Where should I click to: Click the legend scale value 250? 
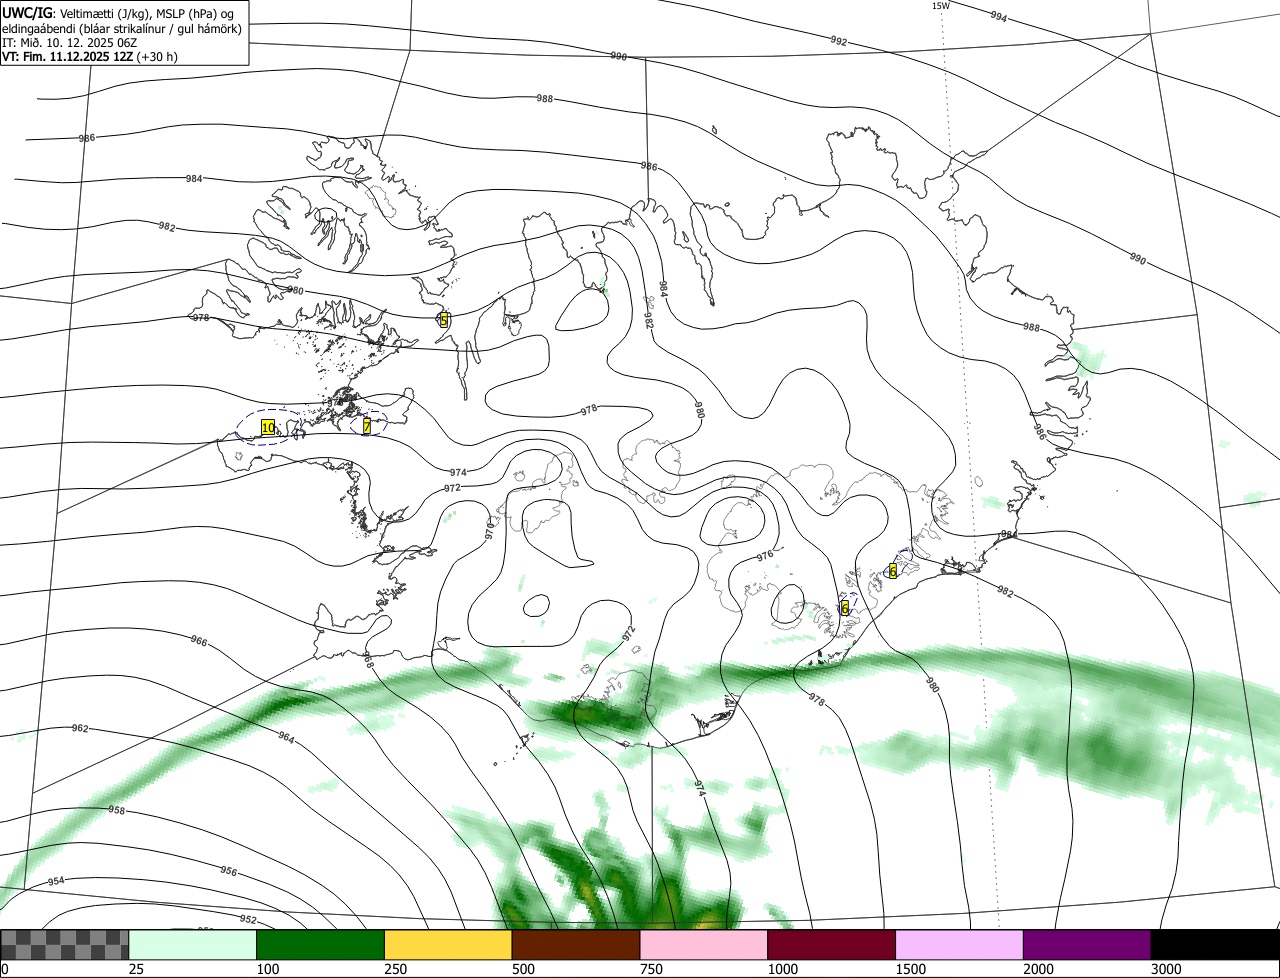point(395,969)
